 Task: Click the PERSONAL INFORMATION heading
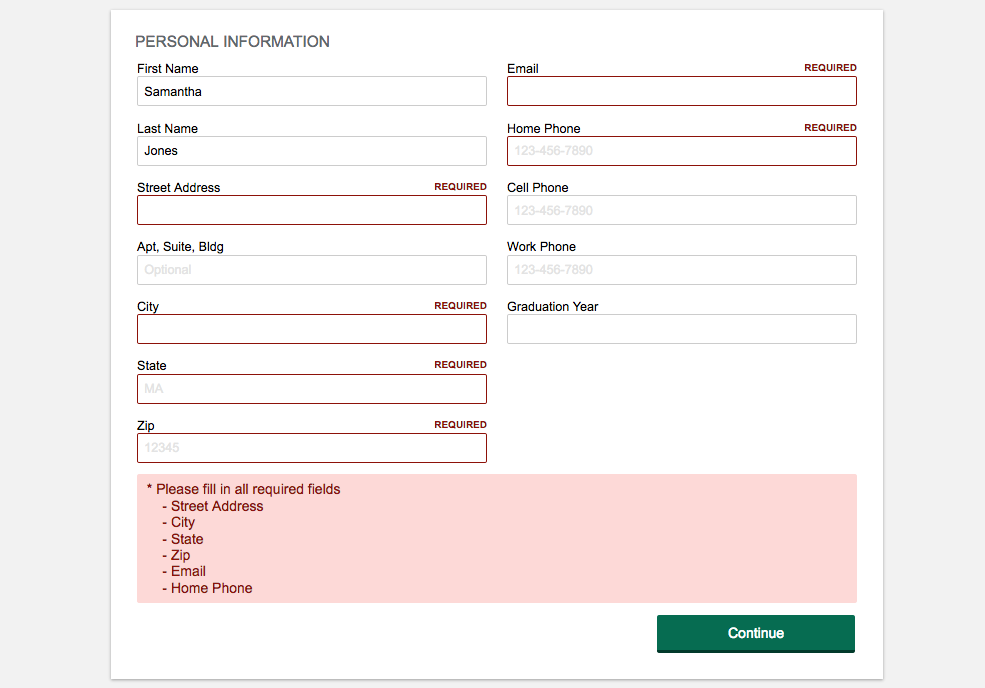[232, 41]
